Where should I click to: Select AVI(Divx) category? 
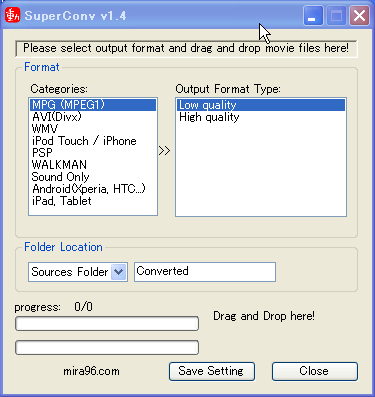click(x=93, y=117)
